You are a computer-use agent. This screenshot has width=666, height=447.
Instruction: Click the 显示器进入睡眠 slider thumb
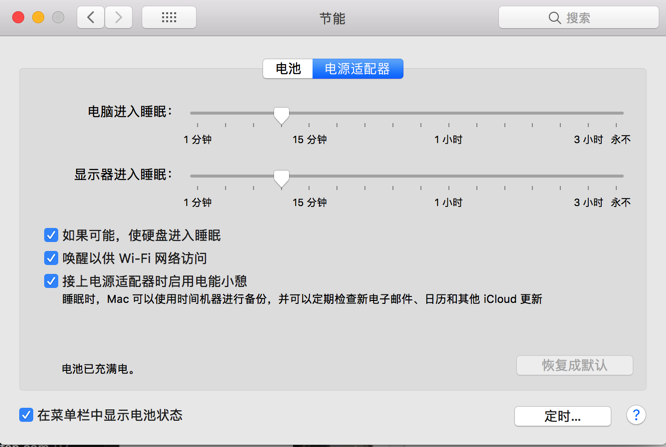(281, 178)
